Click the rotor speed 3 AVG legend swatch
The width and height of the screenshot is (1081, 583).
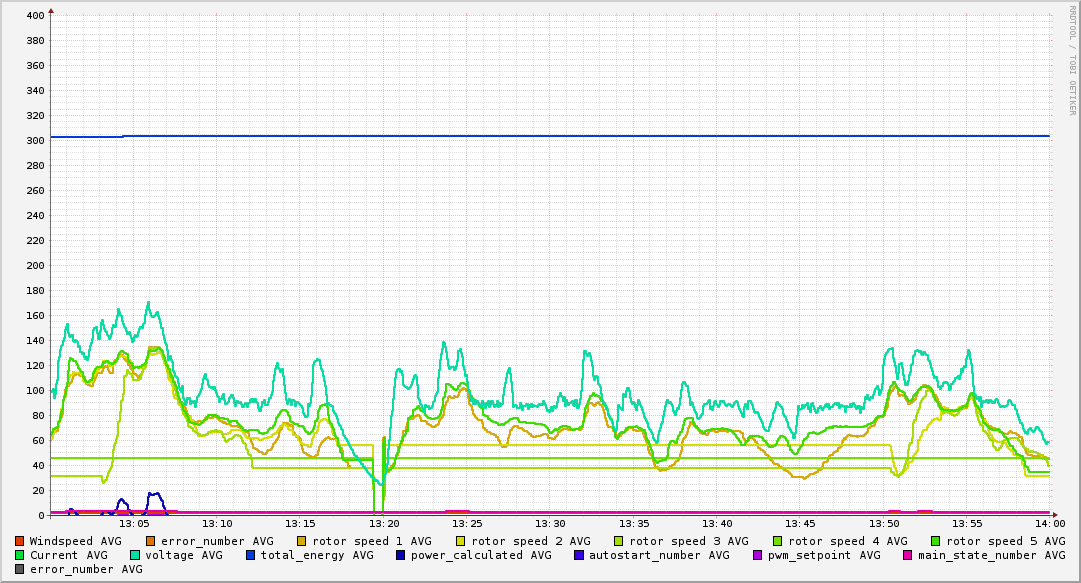(x=618, y=542)
